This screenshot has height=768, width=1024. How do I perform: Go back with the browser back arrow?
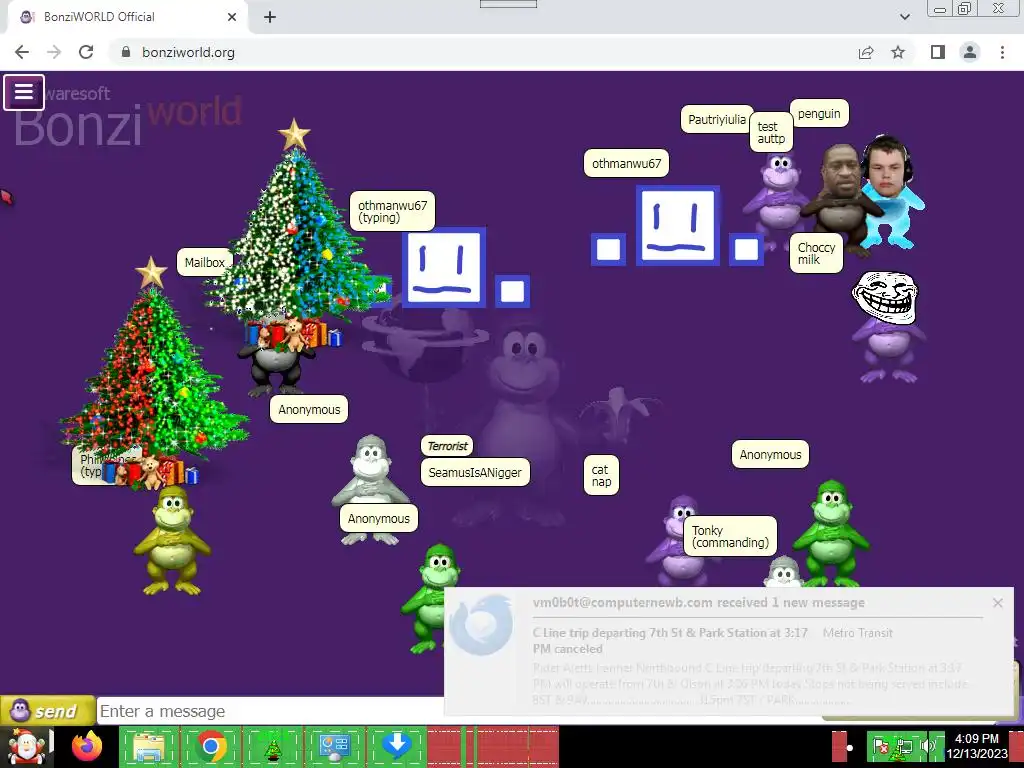(x=22, y=52)
